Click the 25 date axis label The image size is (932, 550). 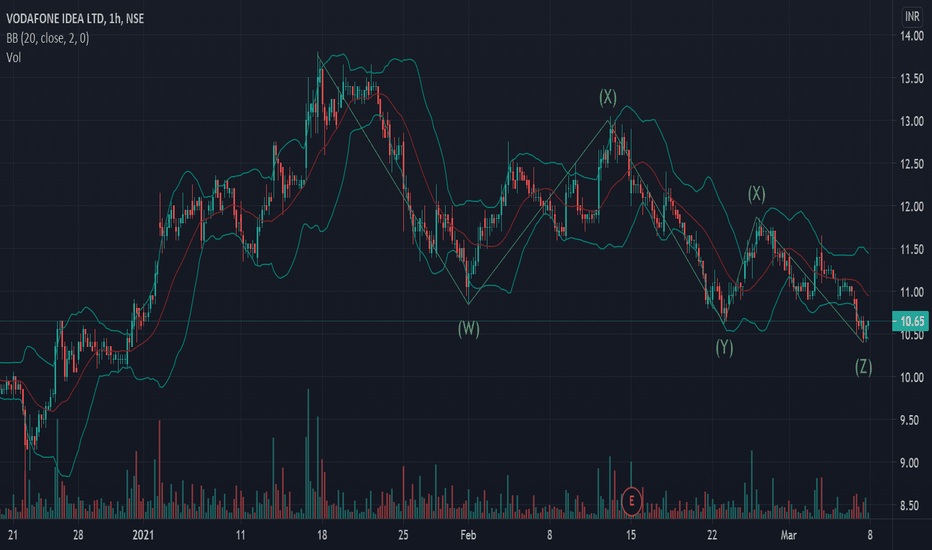[403, 535]
